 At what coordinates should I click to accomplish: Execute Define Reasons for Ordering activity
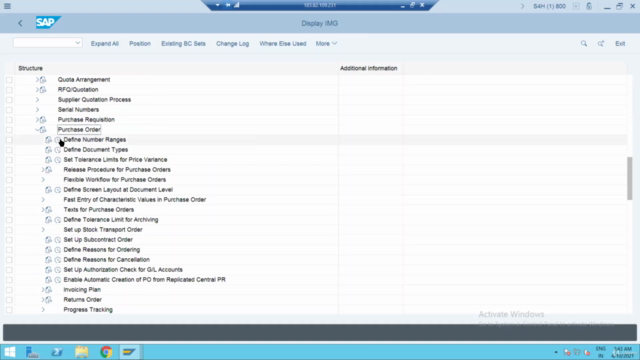[58, 250]
